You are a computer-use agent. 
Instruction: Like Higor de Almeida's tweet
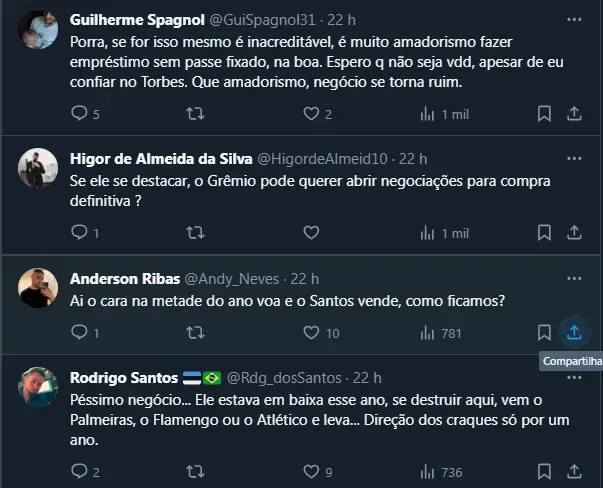click(307, 232)
